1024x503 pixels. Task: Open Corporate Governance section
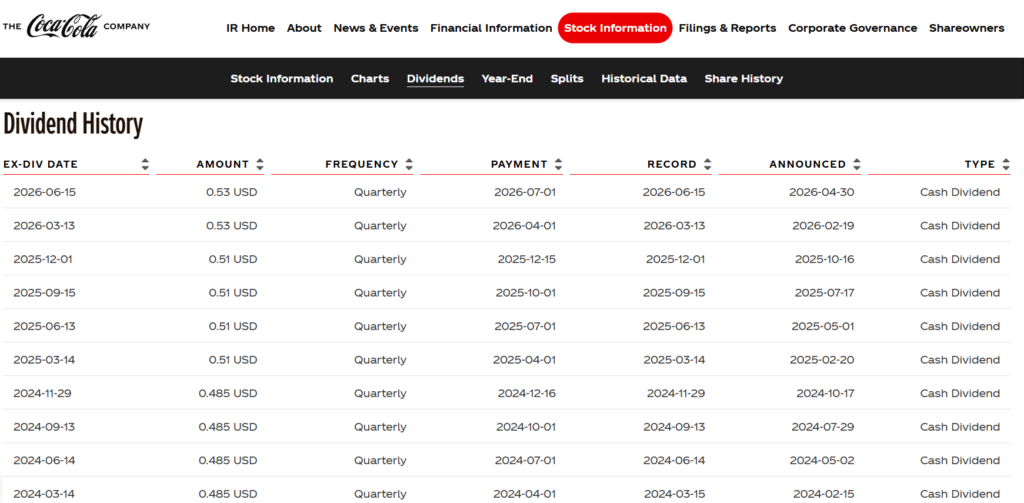pyautogui.click(x=852, y=28)
